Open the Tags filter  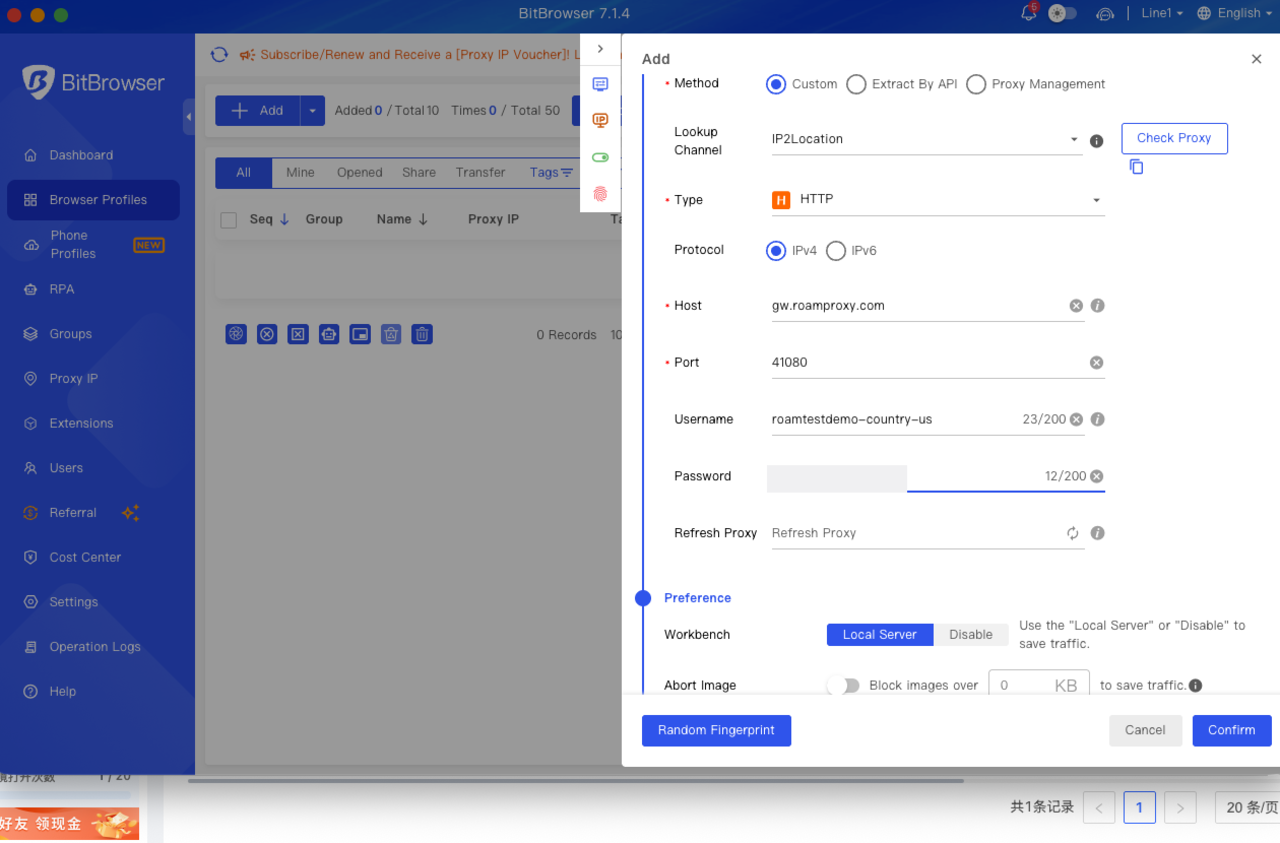point(551,173)
